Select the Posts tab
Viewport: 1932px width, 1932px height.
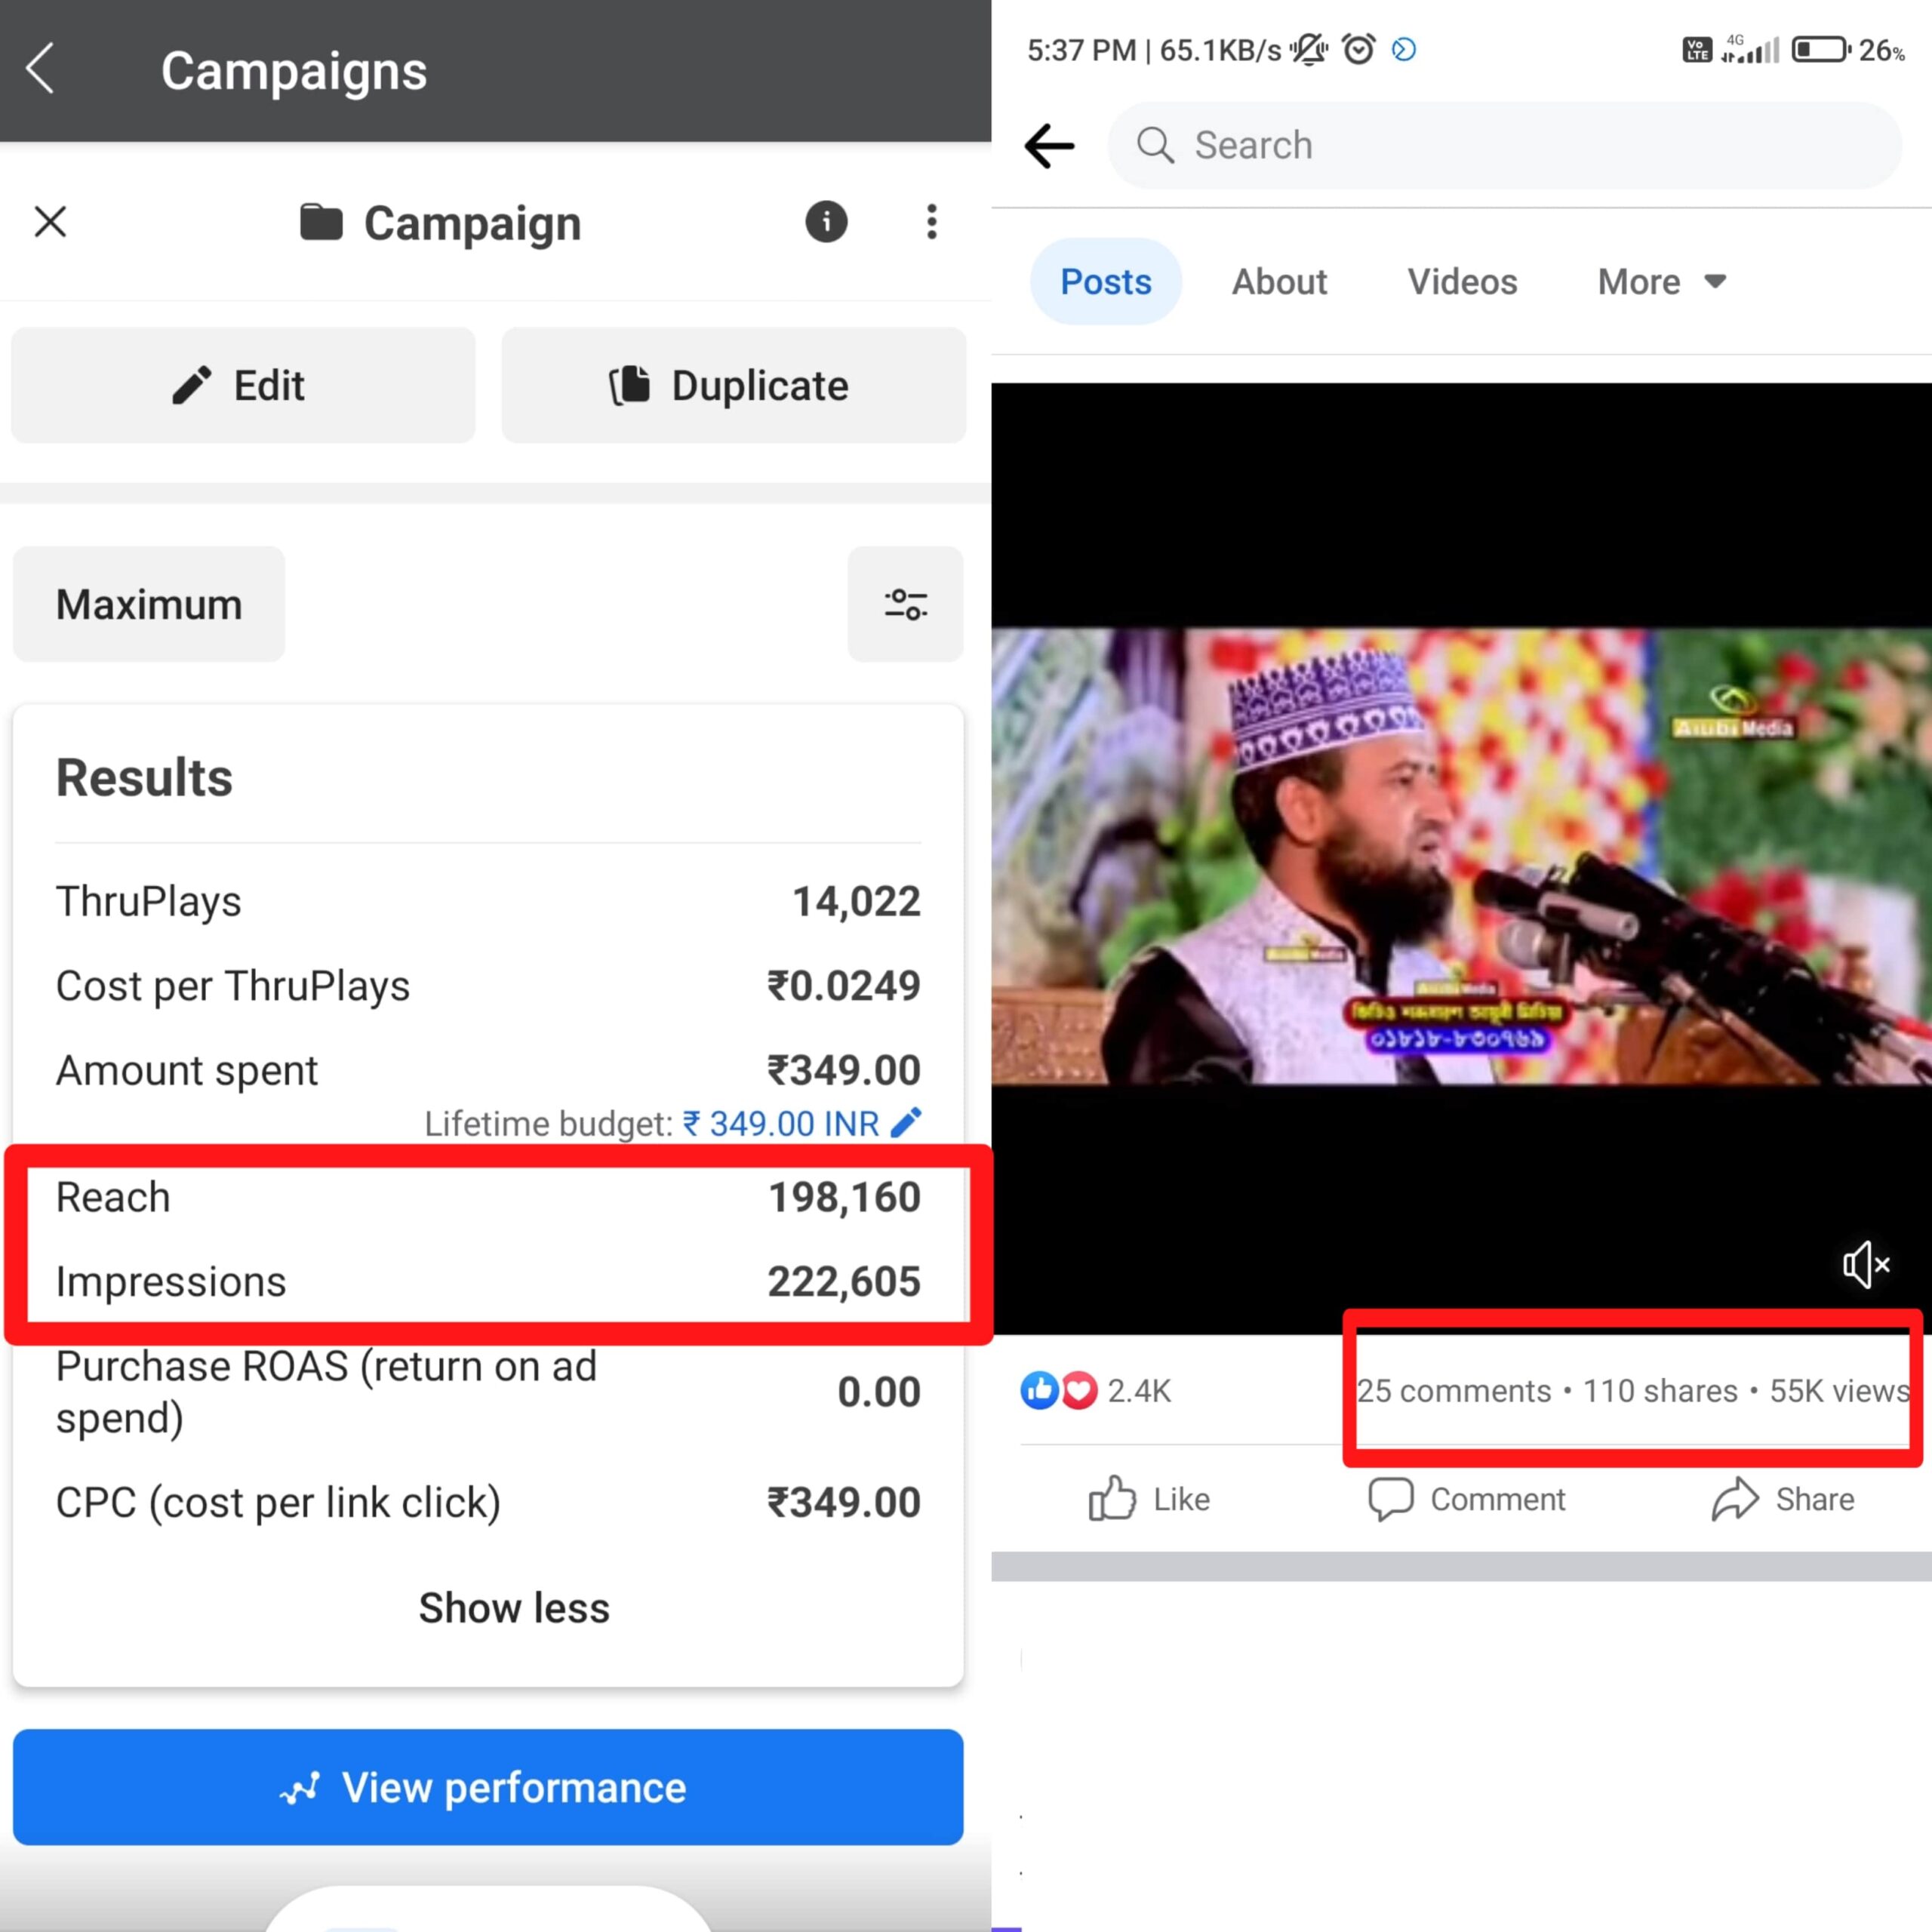click(1105, 282)
